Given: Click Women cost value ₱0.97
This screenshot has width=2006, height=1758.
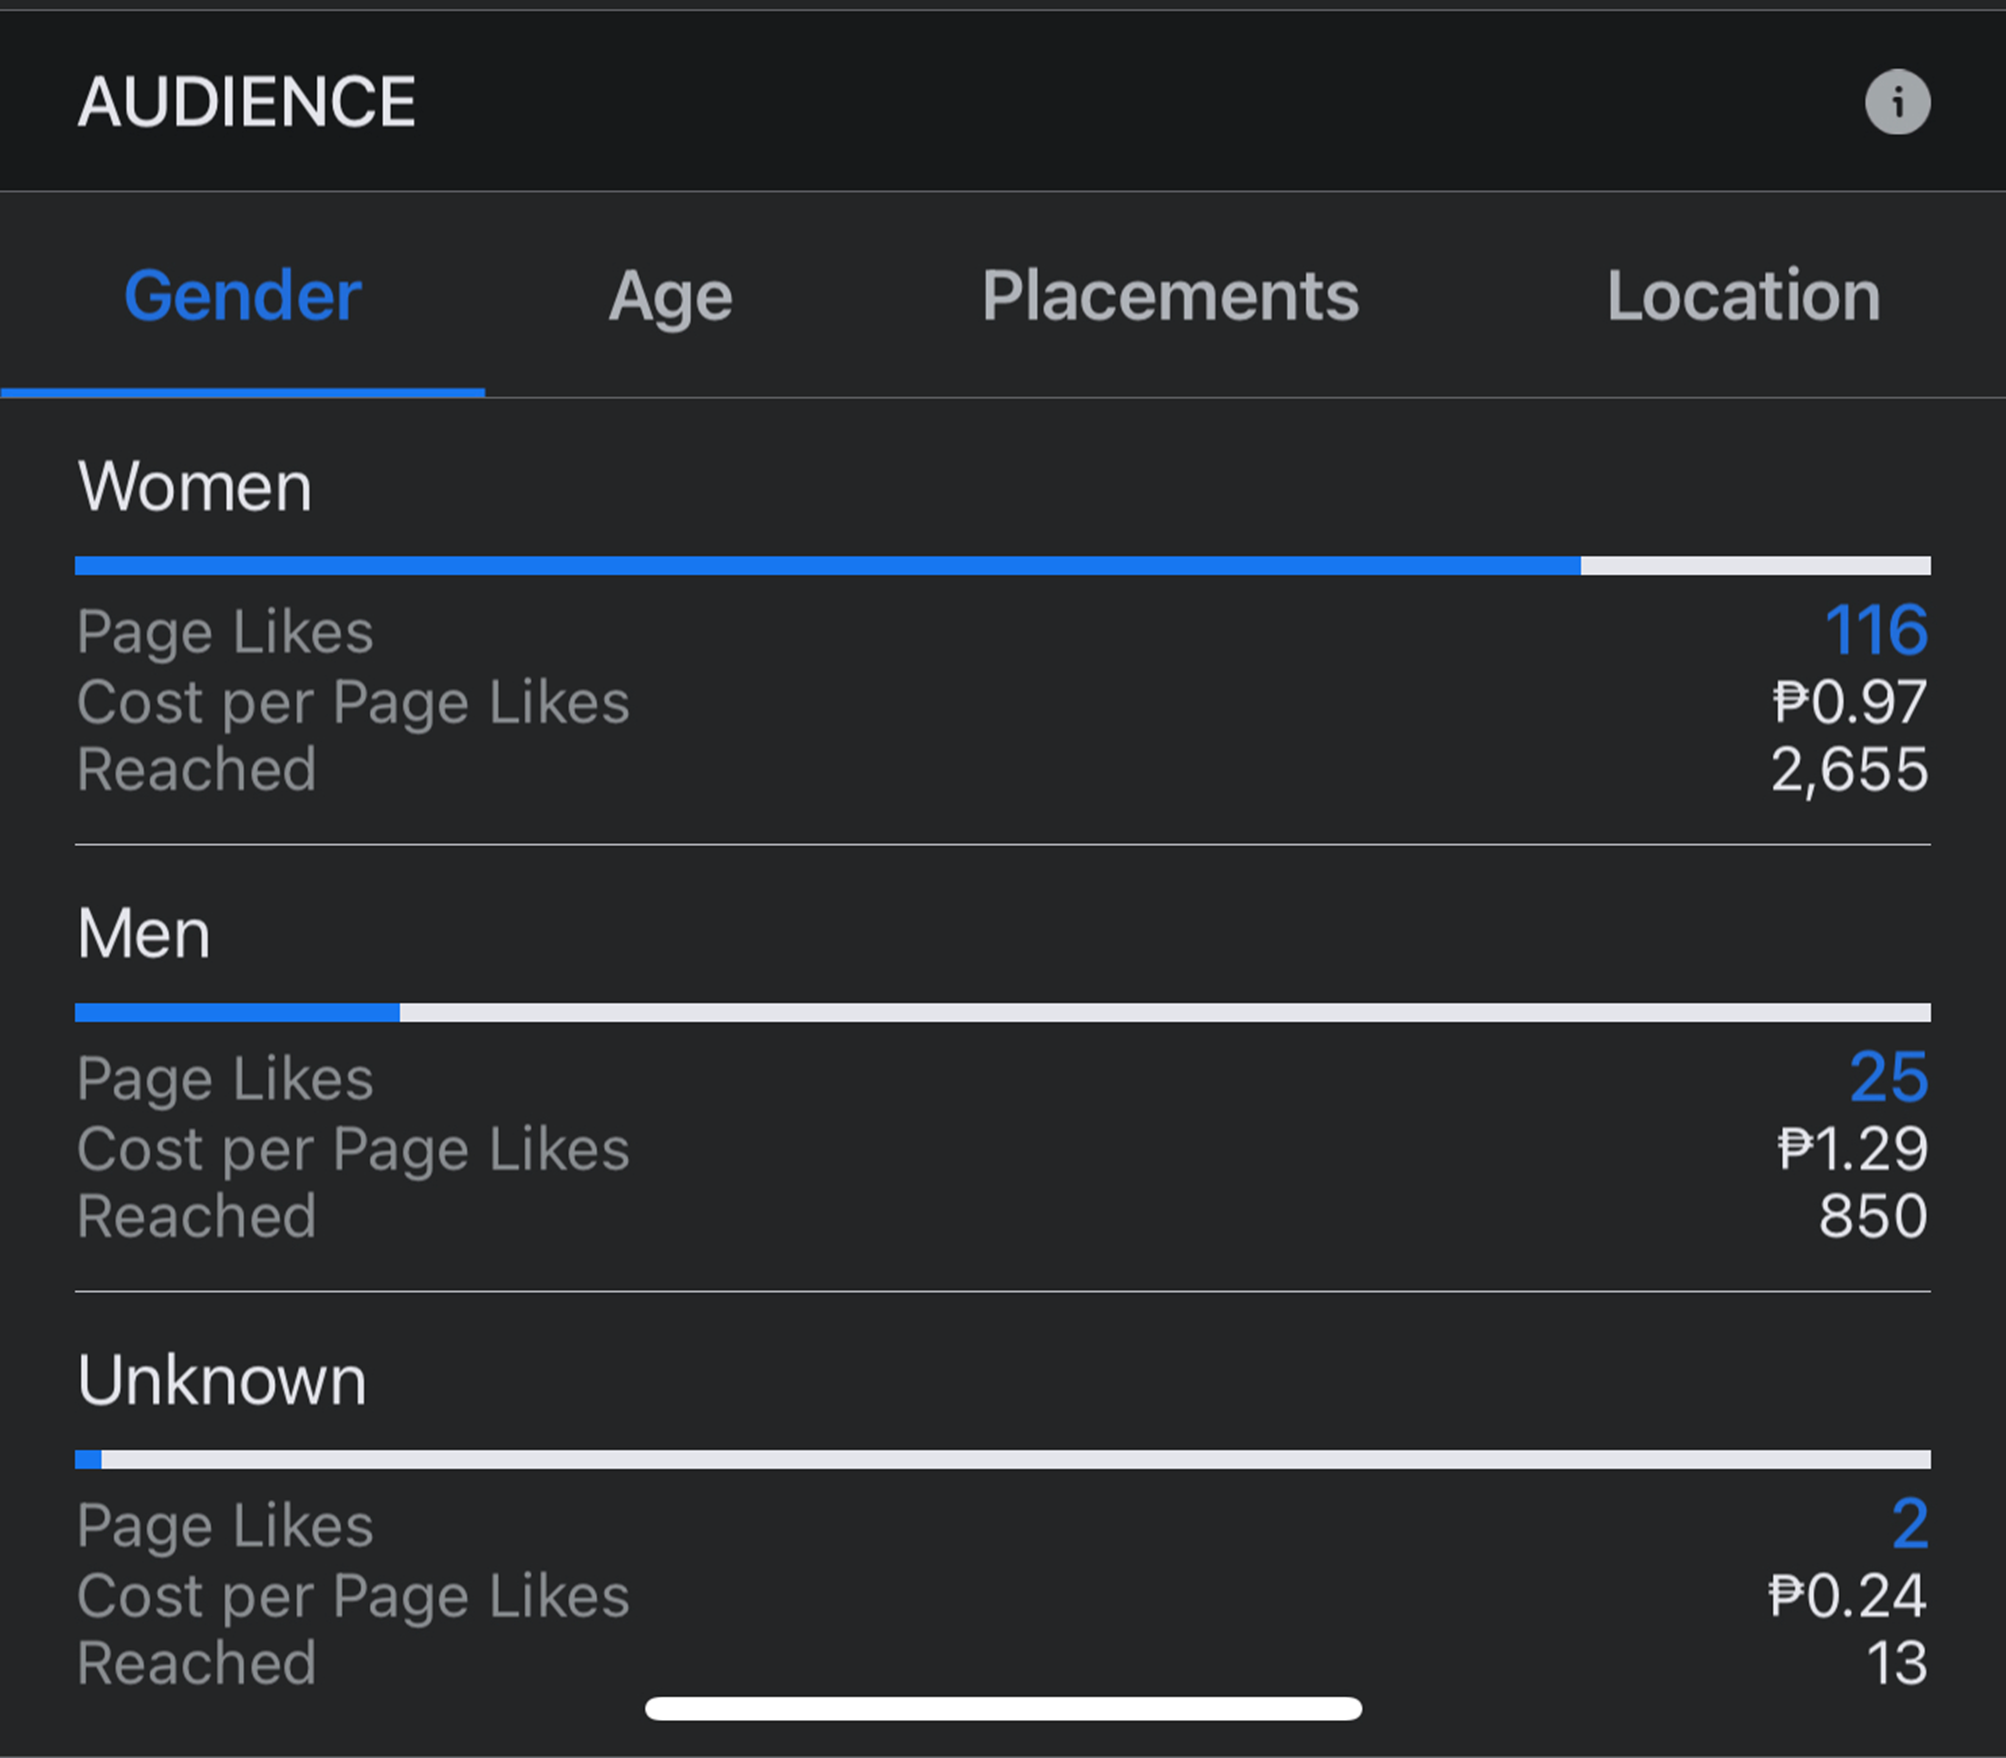Looking at the screenshot, I should [1849, 702].
